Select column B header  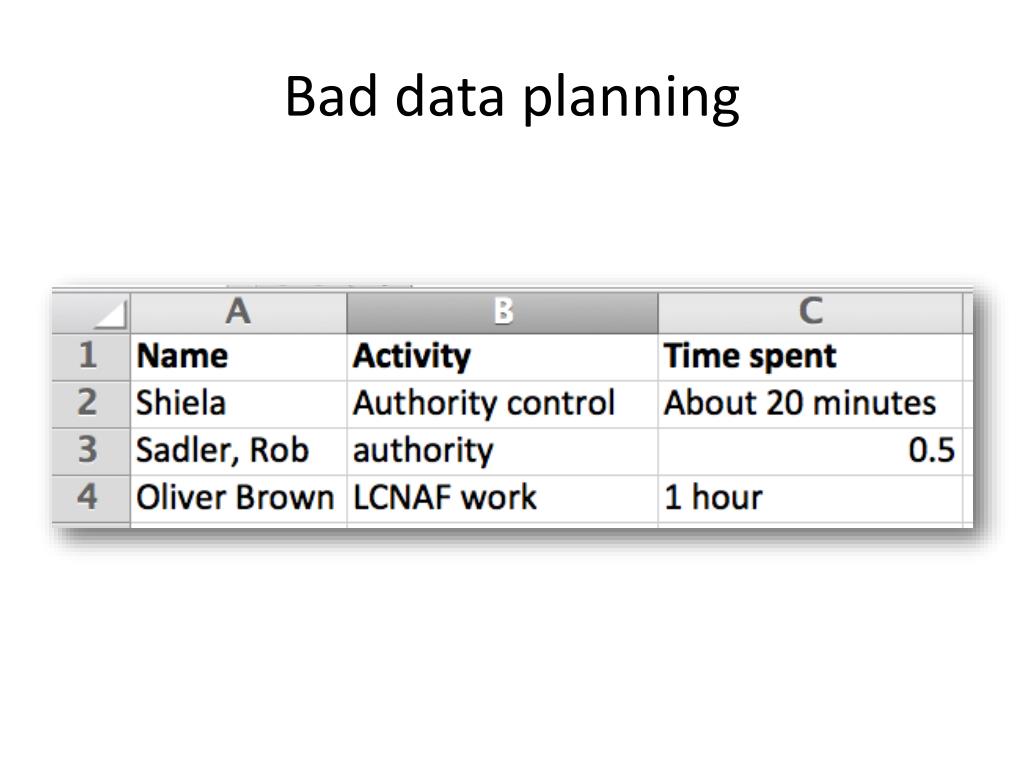502,312
